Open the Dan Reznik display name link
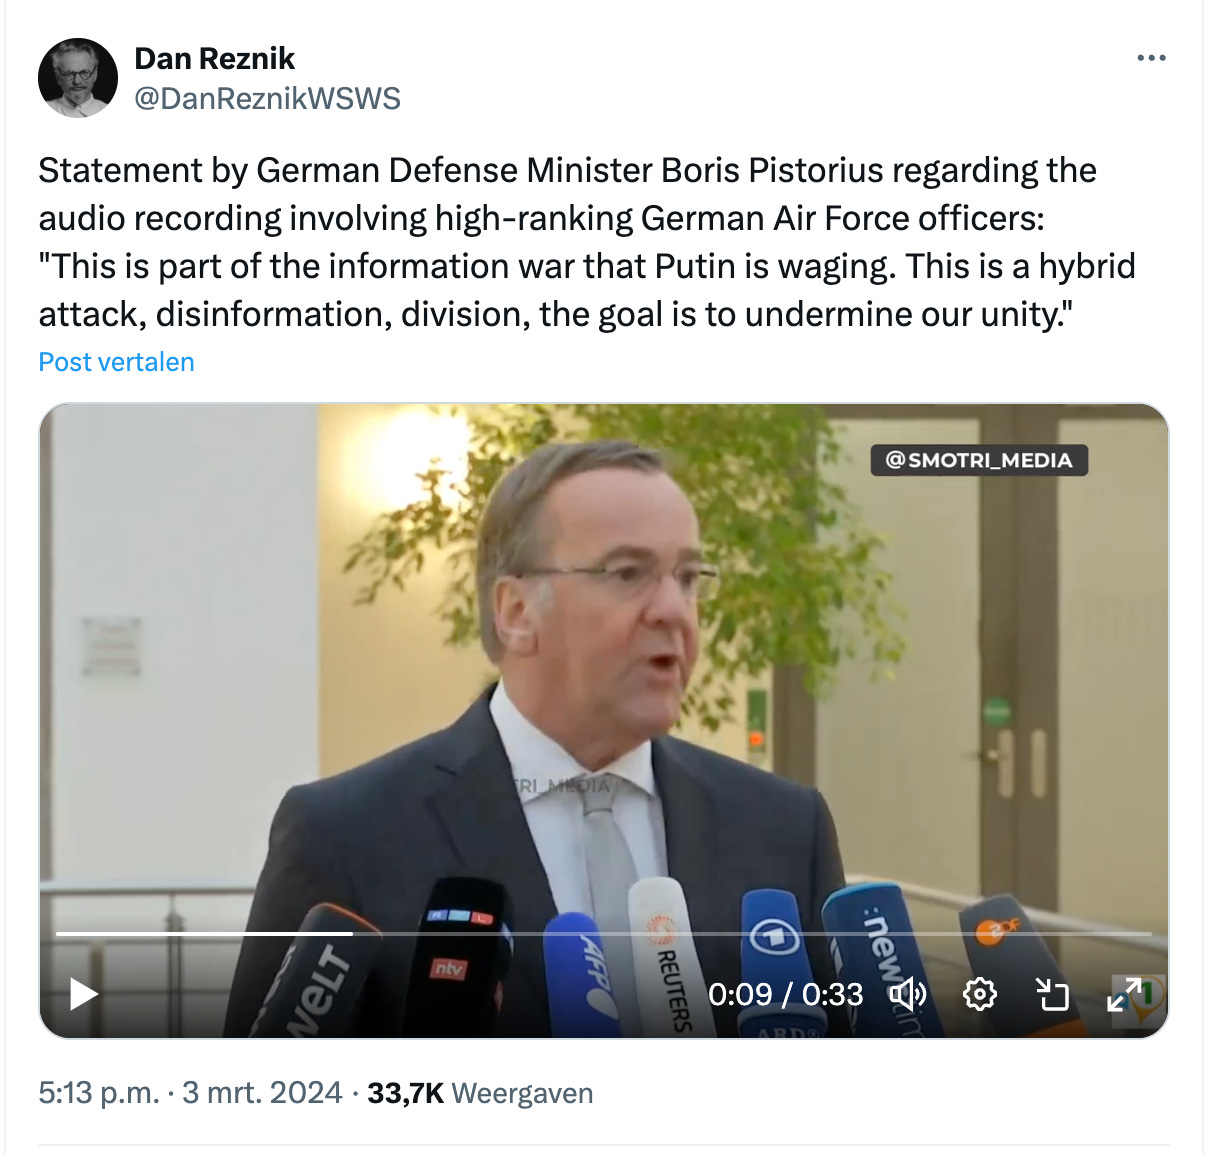The width and height of the screenshot is (1216, 1154). (214, 59)
